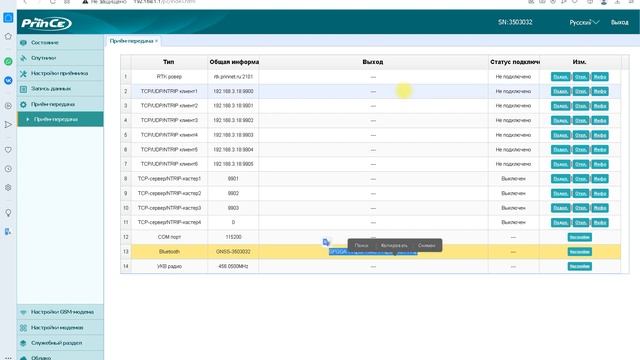Screen dimensions: 640x360
Task: Click the selected text in Bluetooth row
Action: coord(373,252)
